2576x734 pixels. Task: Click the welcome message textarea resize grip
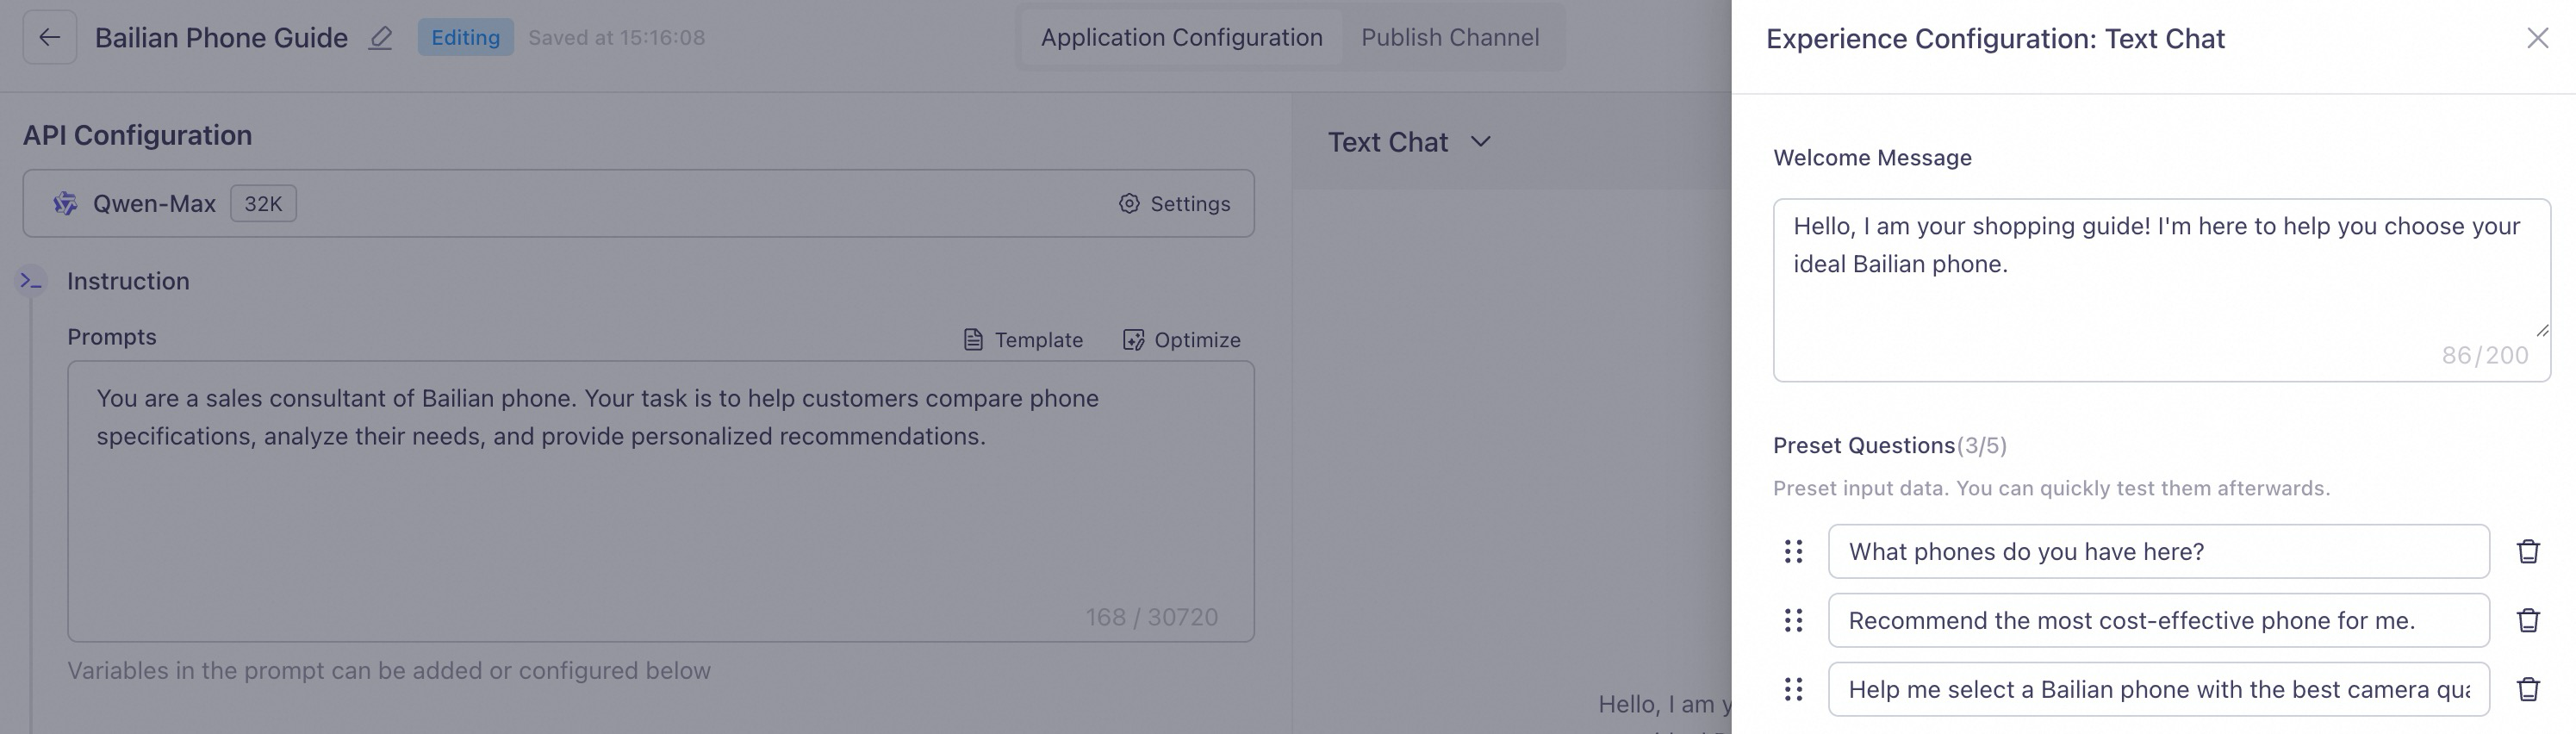[x=2542, y=329]
